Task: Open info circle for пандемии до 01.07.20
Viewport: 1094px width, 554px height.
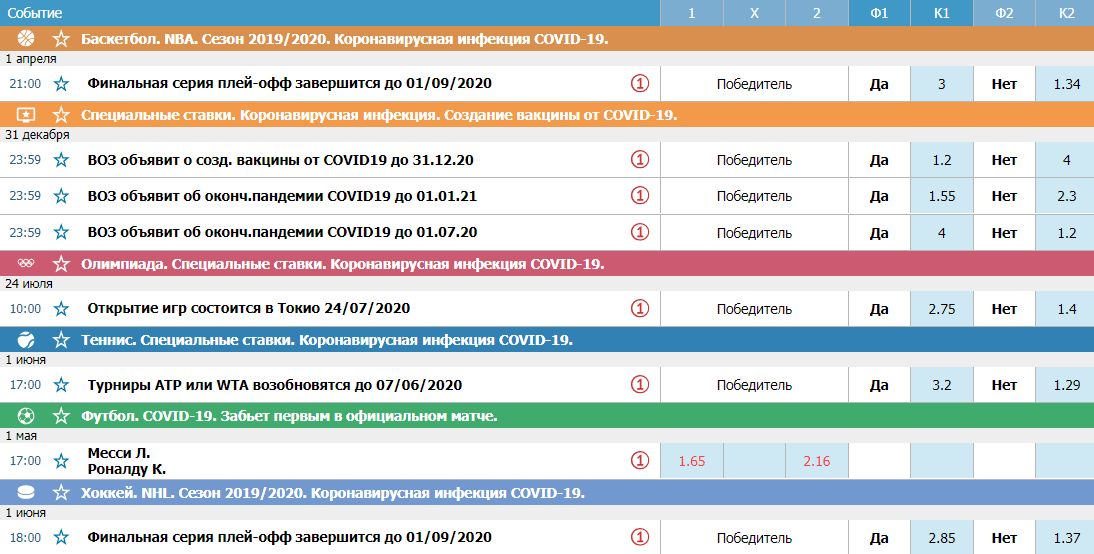Action: click(640, 232)
